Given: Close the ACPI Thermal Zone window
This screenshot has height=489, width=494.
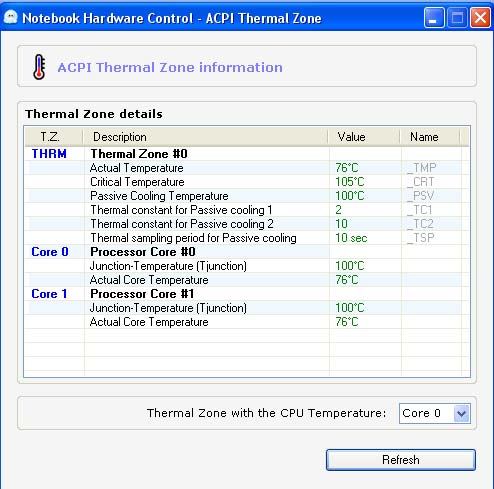Looking at the screenshot, I should (x=480, y=18).
